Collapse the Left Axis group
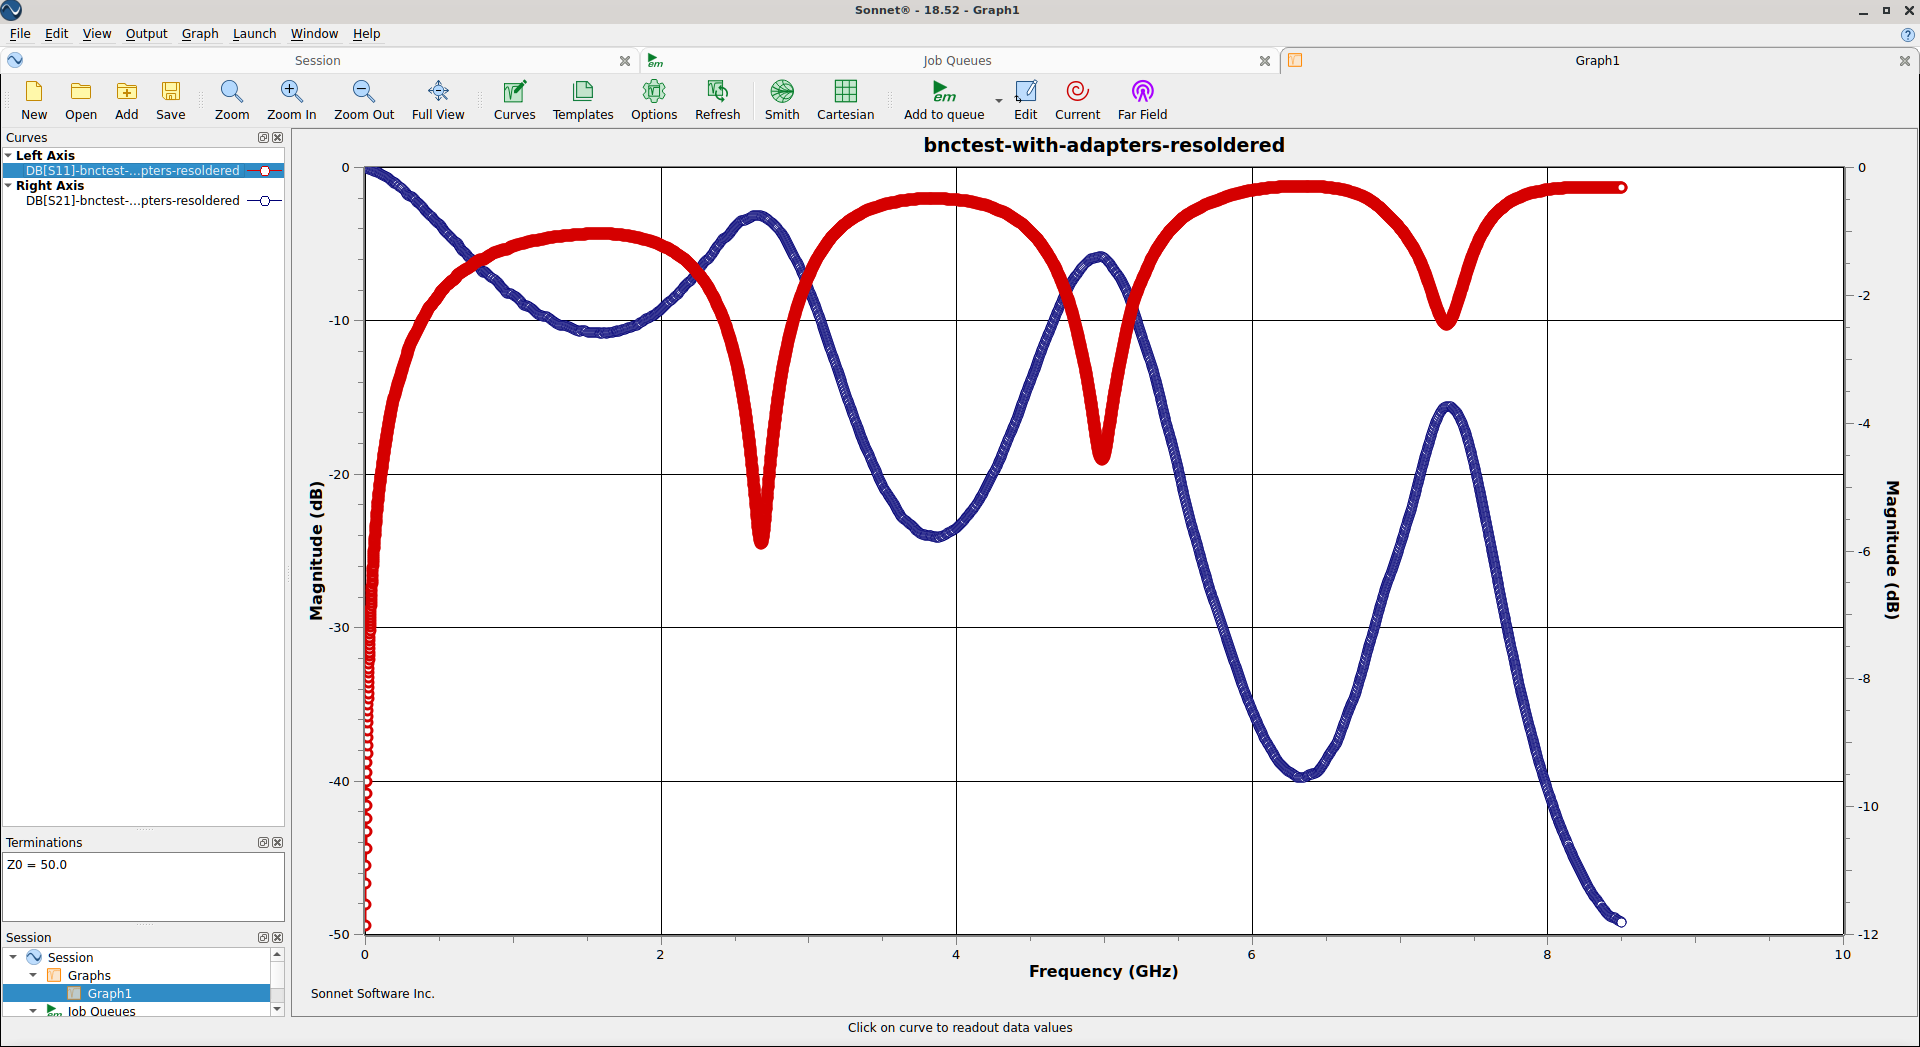The height and width of the screenshot is (1047, 1920). tap(9, 156)
